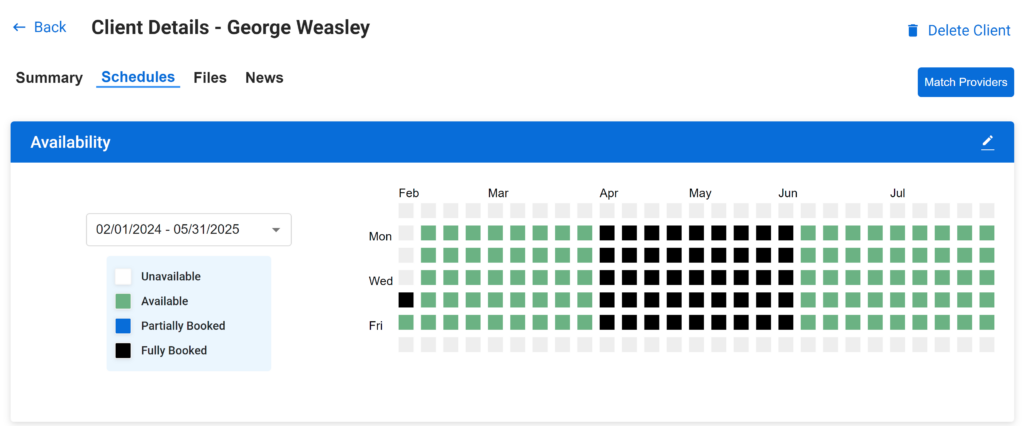Viewport: 1024px width, 426px height.
Task: Click the Fully Booked black swatch
Action: click(x=123, y=351)
